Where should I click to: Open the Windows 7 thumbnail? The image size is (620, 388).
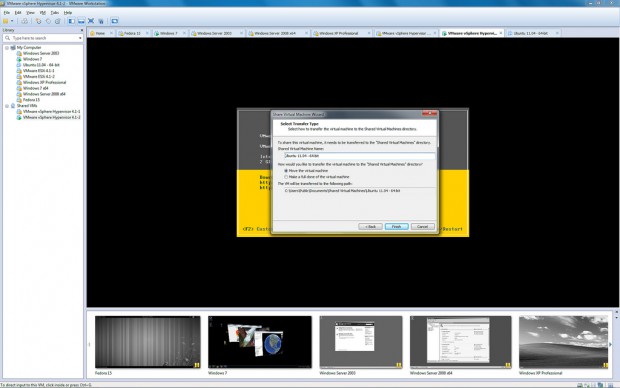(x=260, y=342)
